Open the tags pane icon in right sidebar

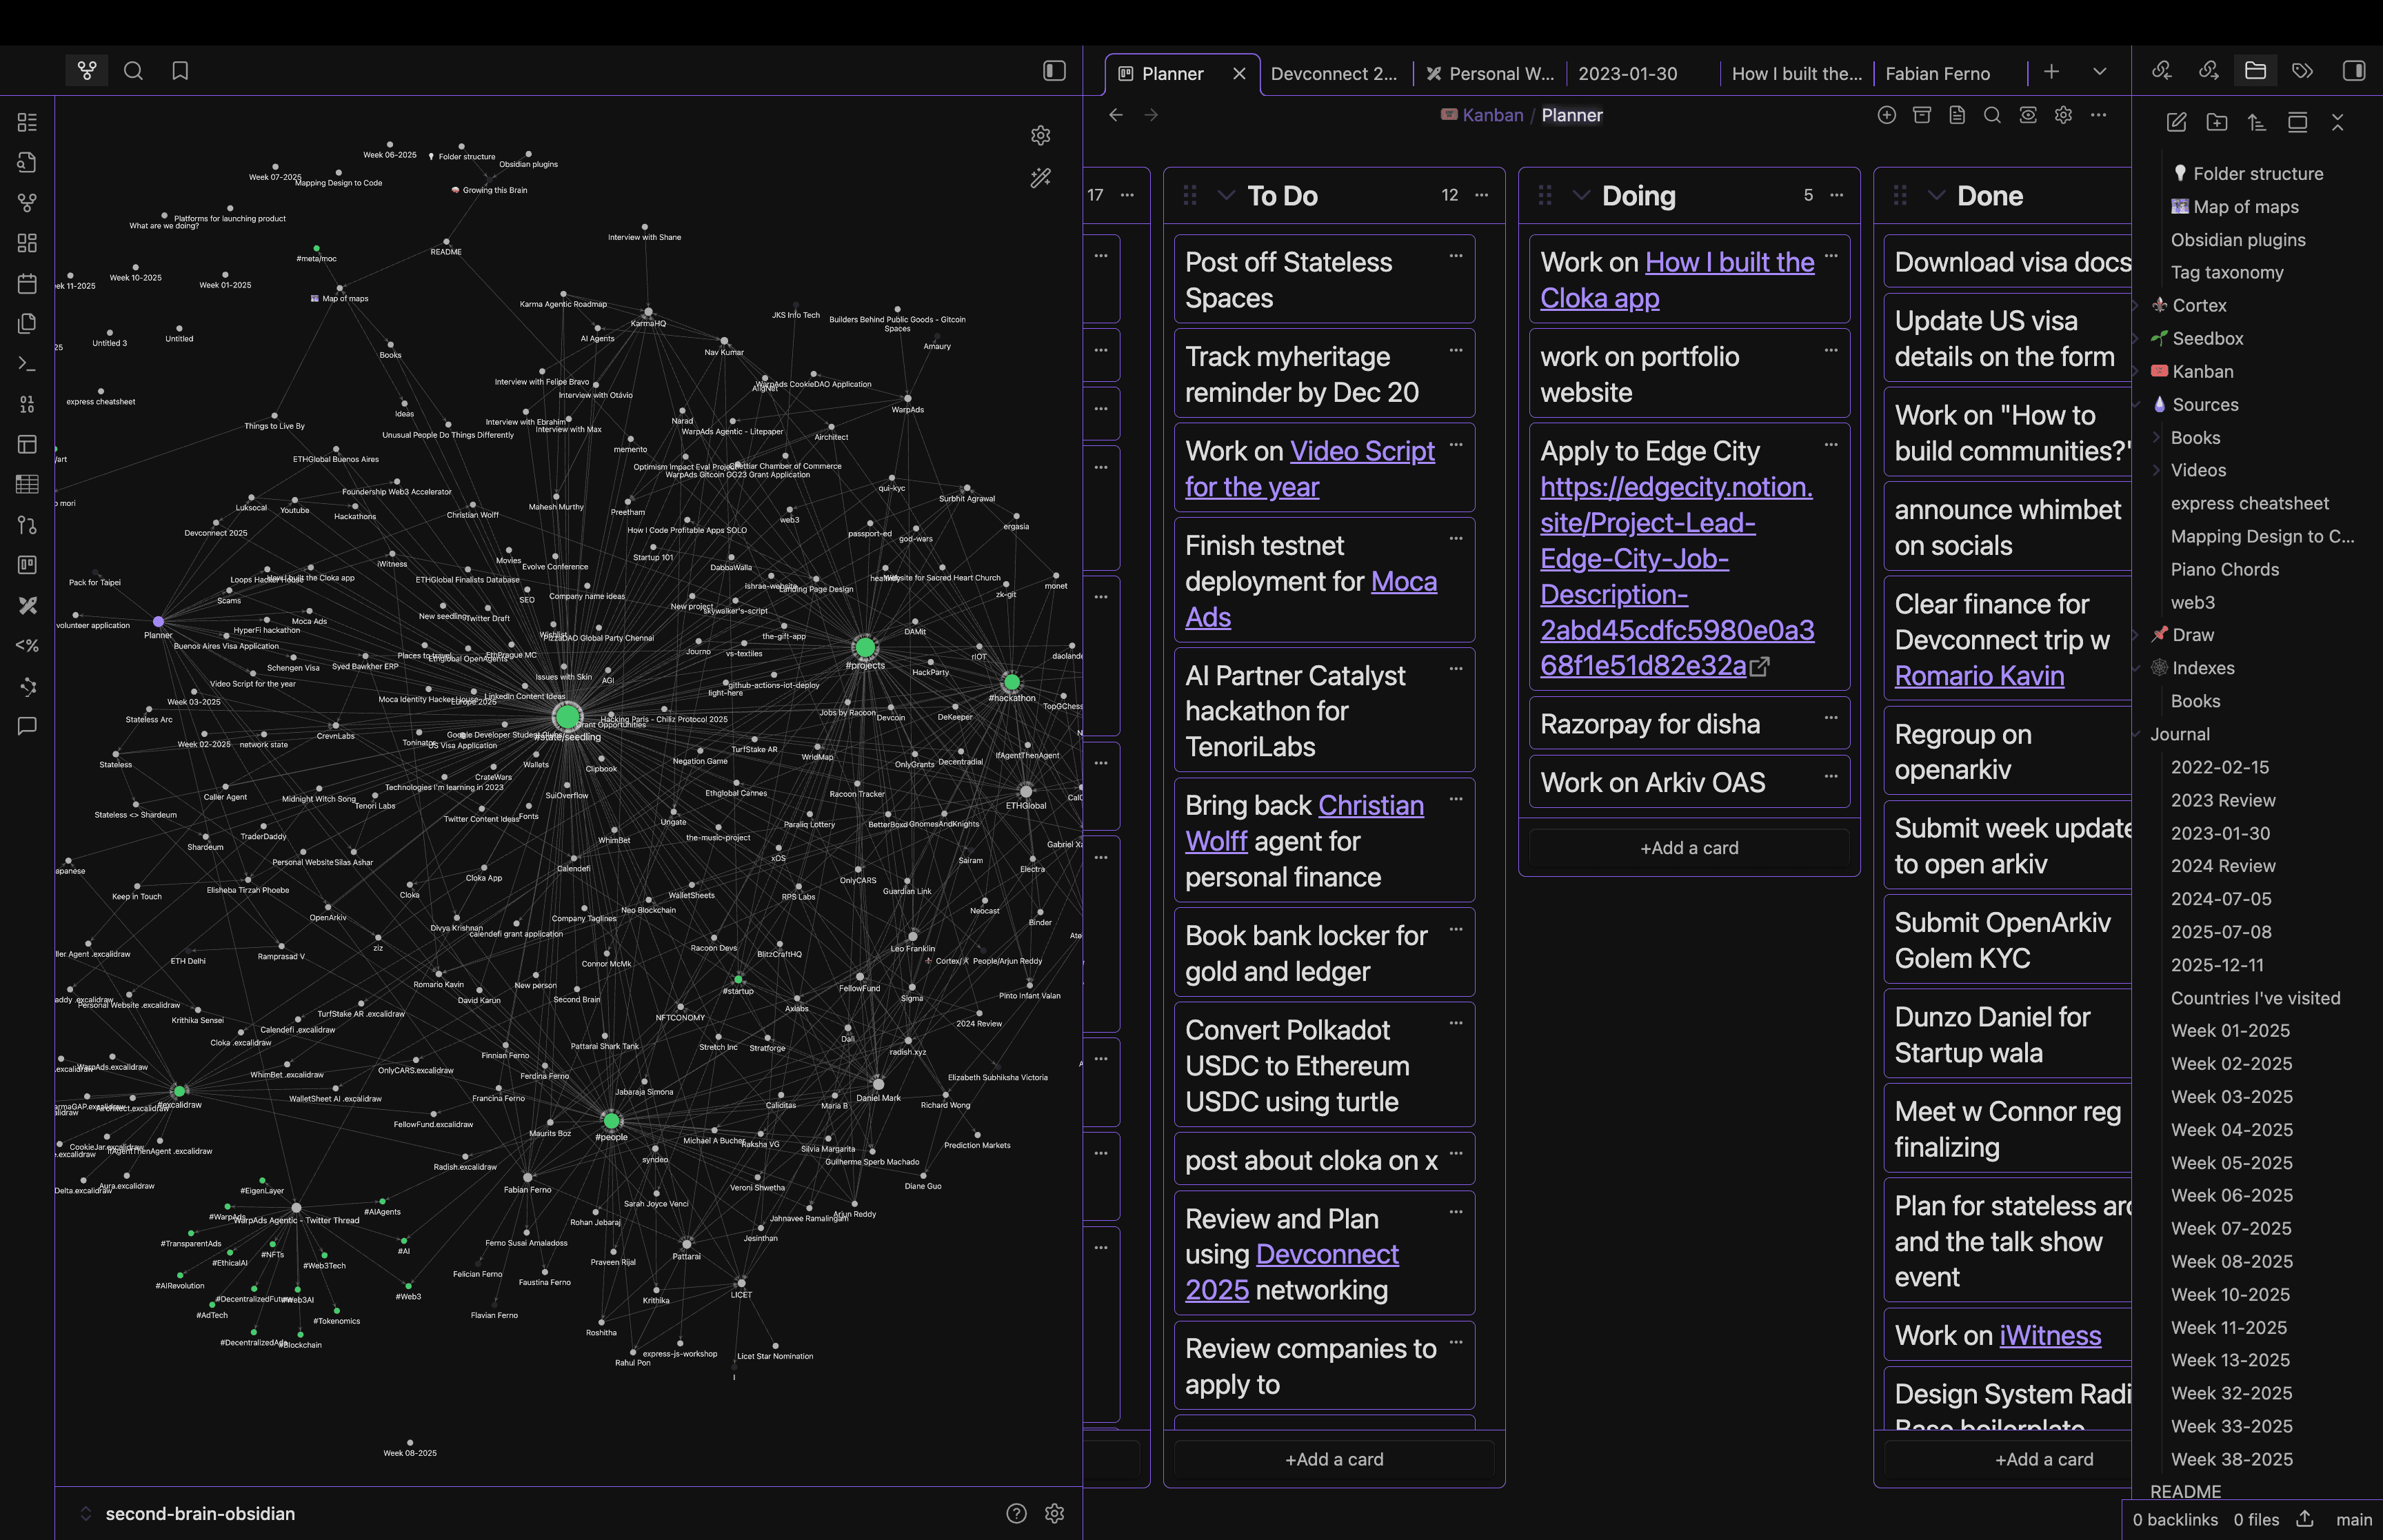2301,70
